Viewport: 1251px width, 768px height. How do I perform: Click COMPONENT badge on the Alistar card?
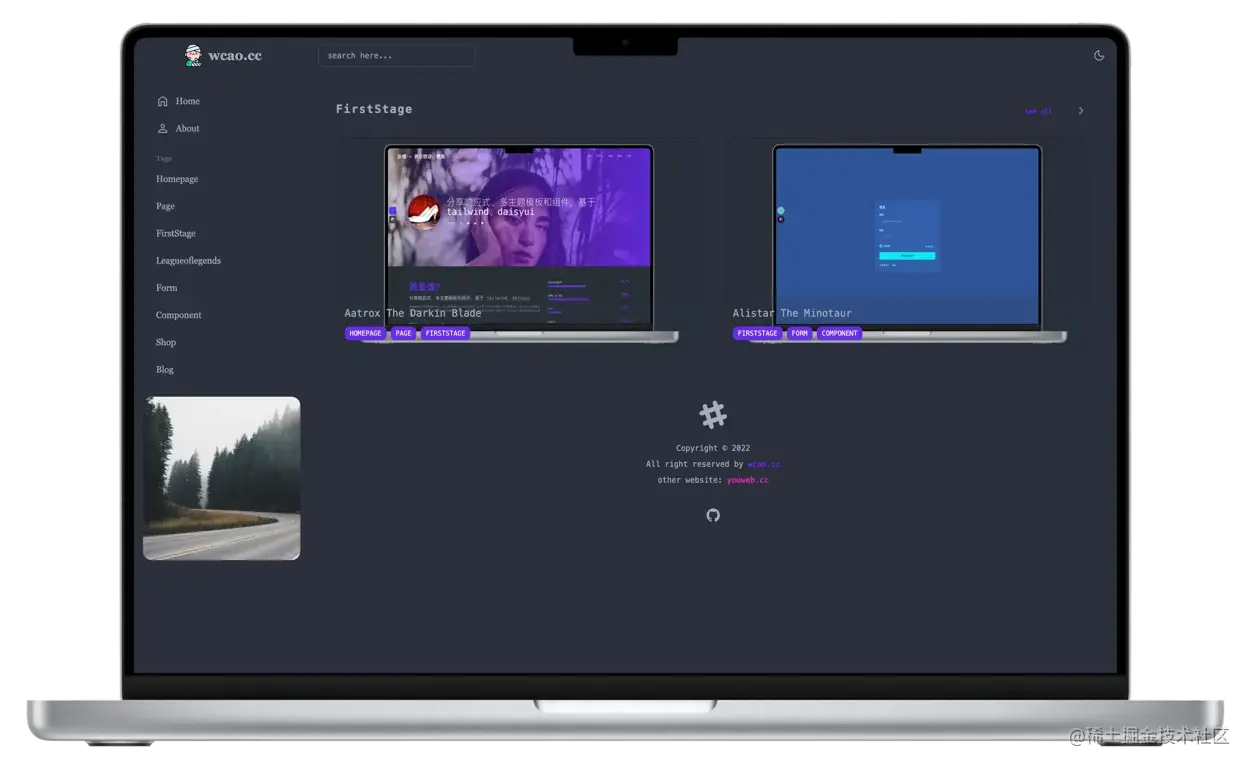coord(840,333)
